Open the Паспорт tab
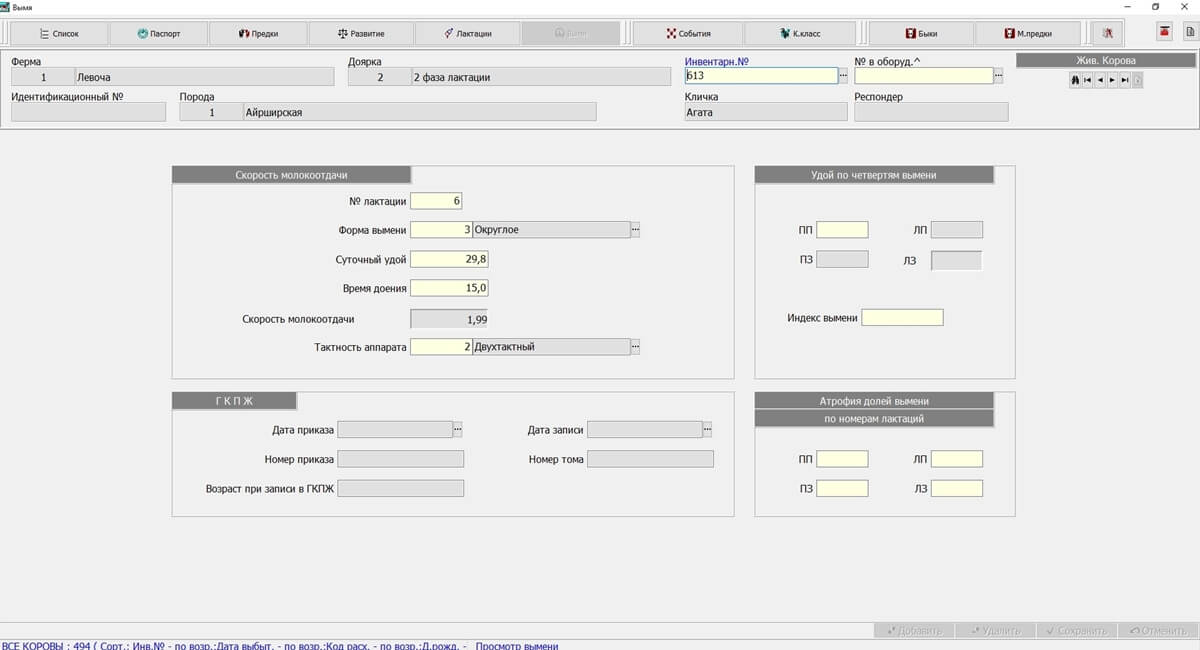1200x650 pixels. [158, 33]
